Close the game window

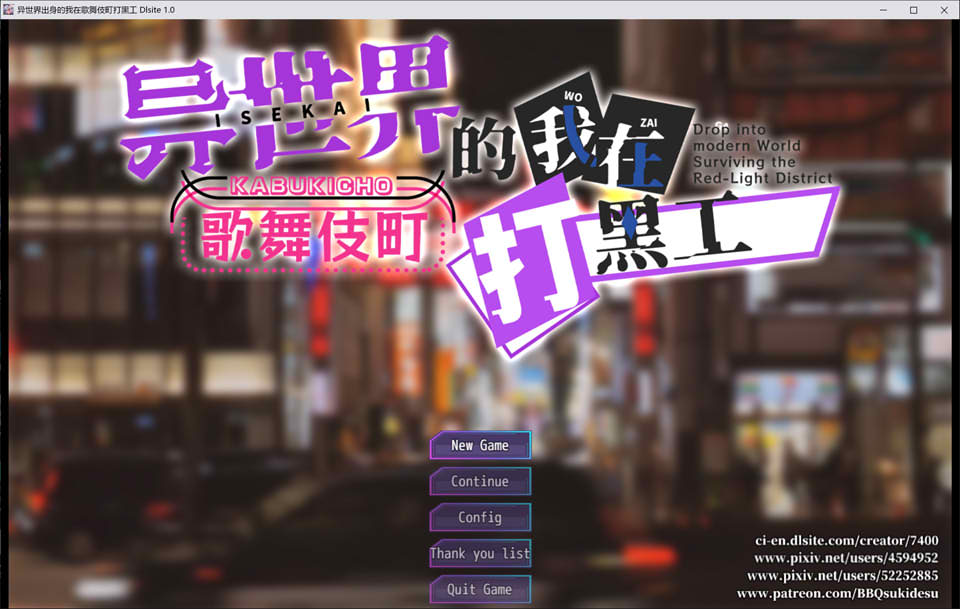pos(944,10)
